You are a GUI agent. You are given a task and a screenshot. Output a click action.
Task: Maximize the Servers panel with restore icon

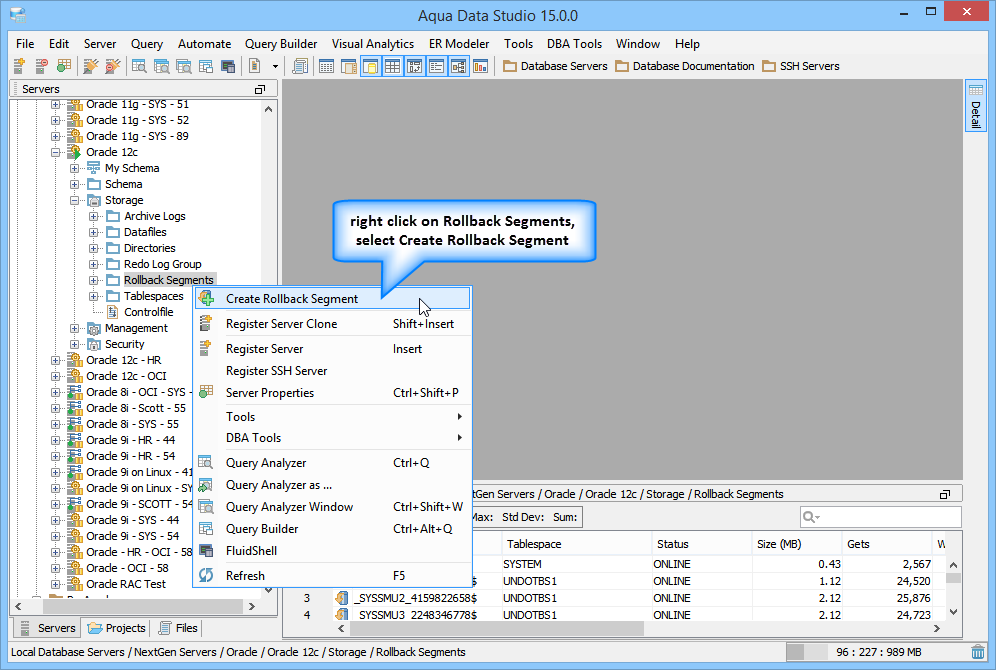tap(260, 90)
